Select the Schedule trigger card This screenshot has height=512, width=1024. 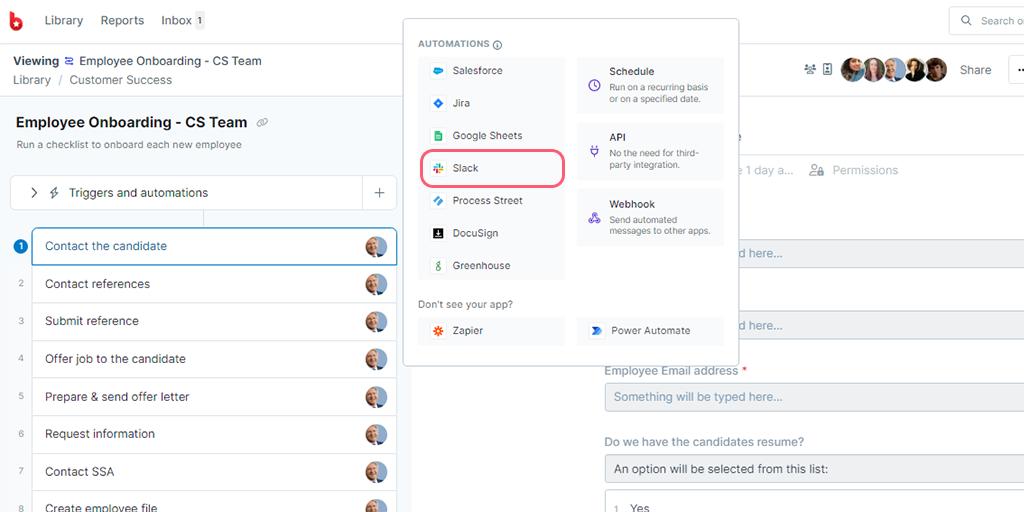pyautogui.click(x=650, y=85)
